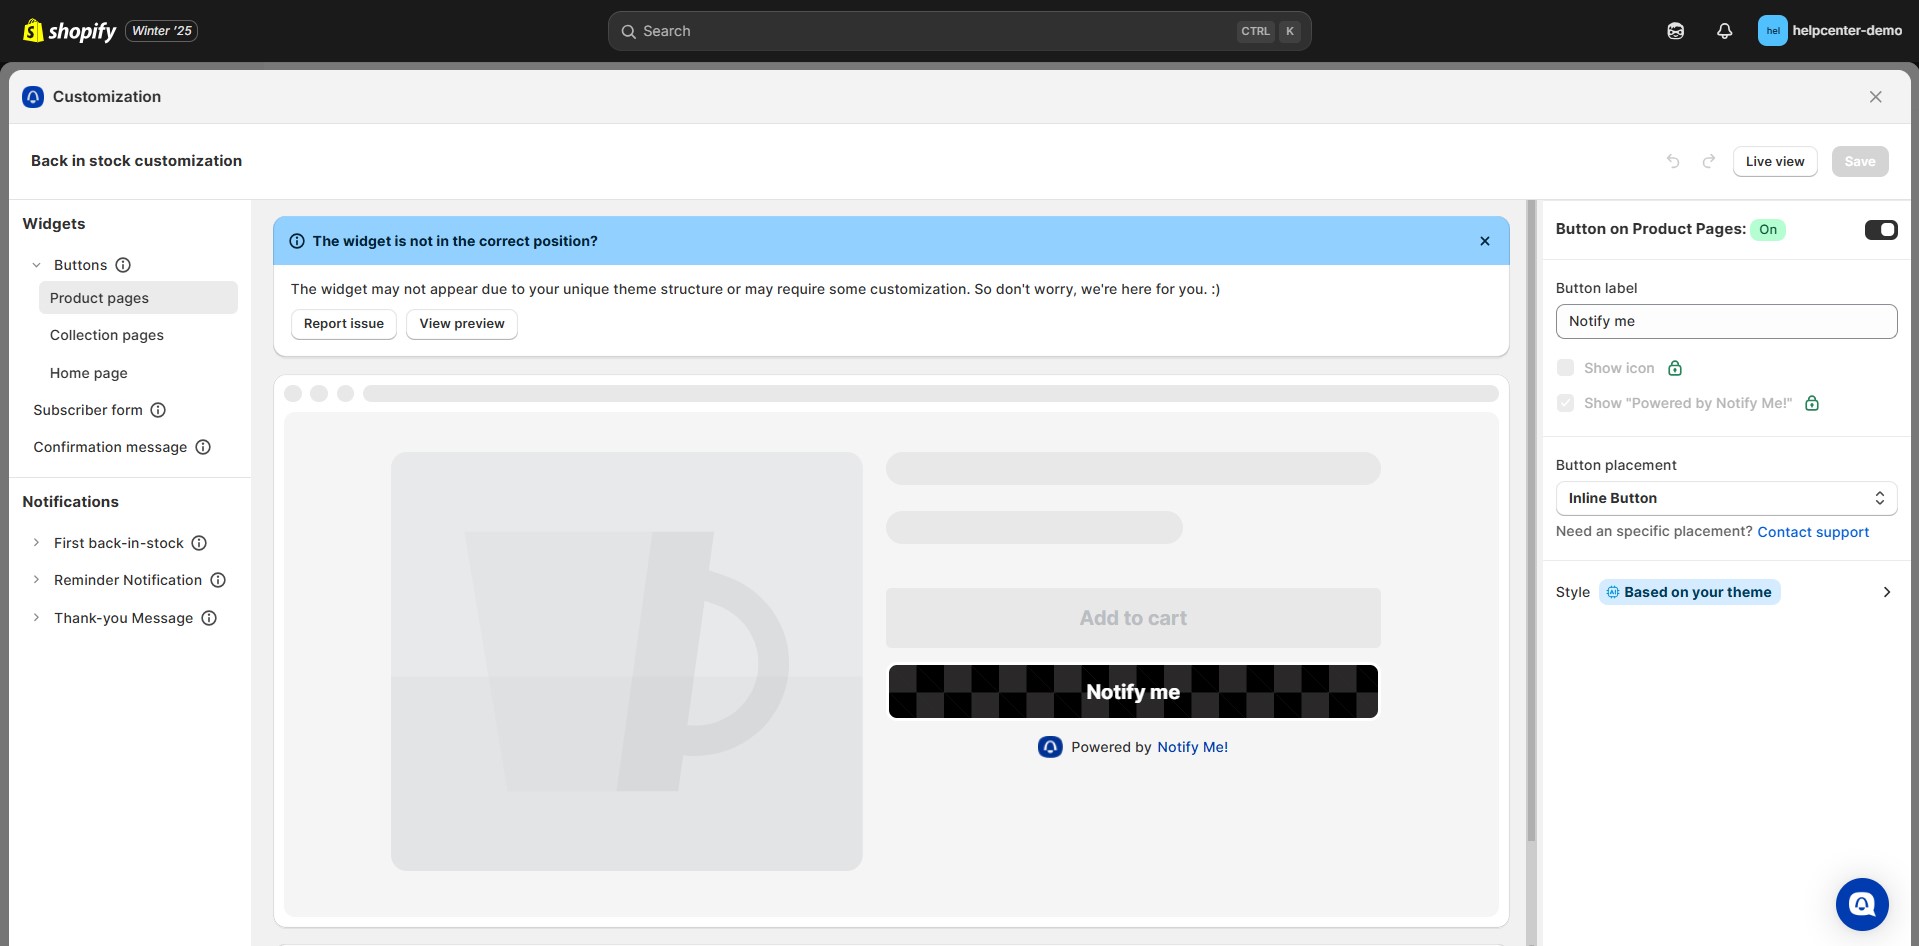Toggle the Show Powered by Notify Me checkbox
The width and height of the screenshot is (1919, 946).
tap(1566, 403)
